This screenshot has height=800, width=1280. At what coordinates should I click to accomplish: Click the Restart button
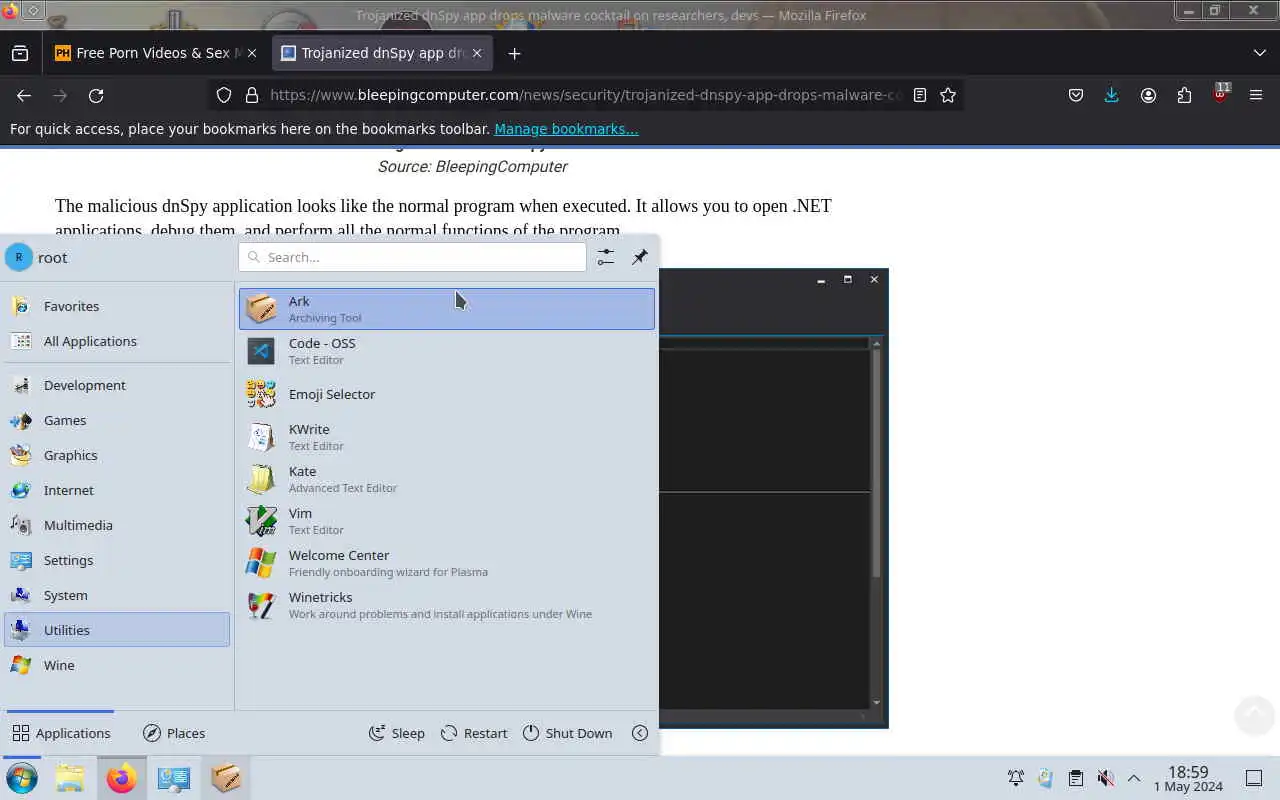coord(474,733)
